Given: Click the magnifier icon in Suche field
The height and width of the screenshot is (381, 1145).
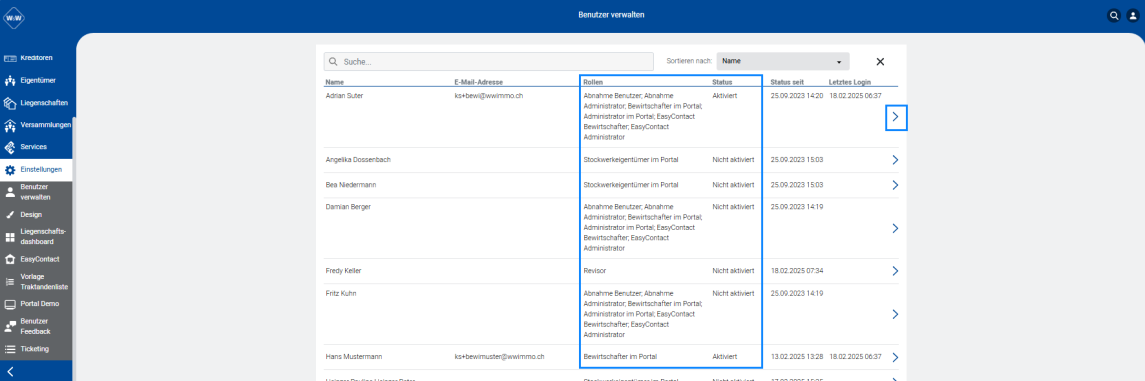Looking at the screenshot, I should [x=333, y=62].
